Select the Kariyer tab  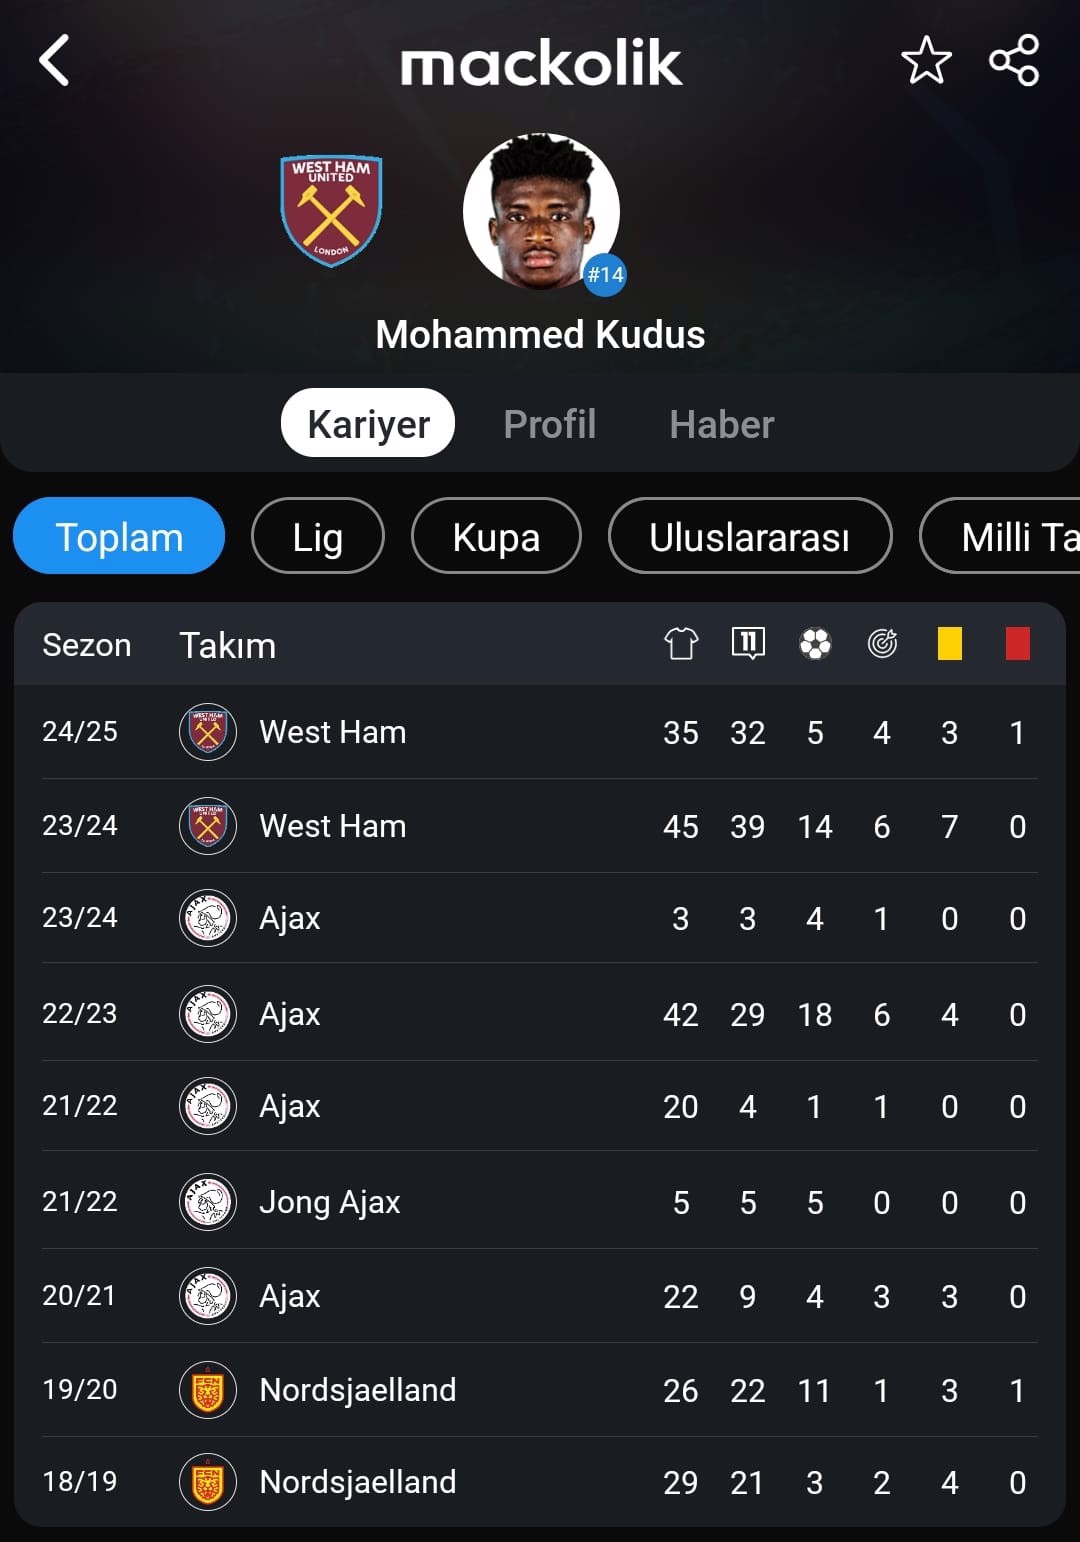pyautogui.click(x=368, y=423)
